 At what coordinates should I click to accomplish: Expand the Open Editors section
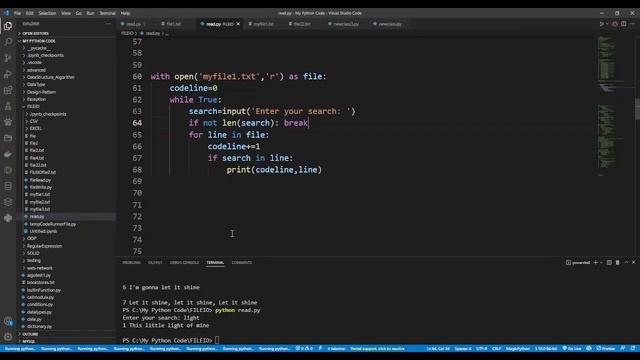coord(66,33)
